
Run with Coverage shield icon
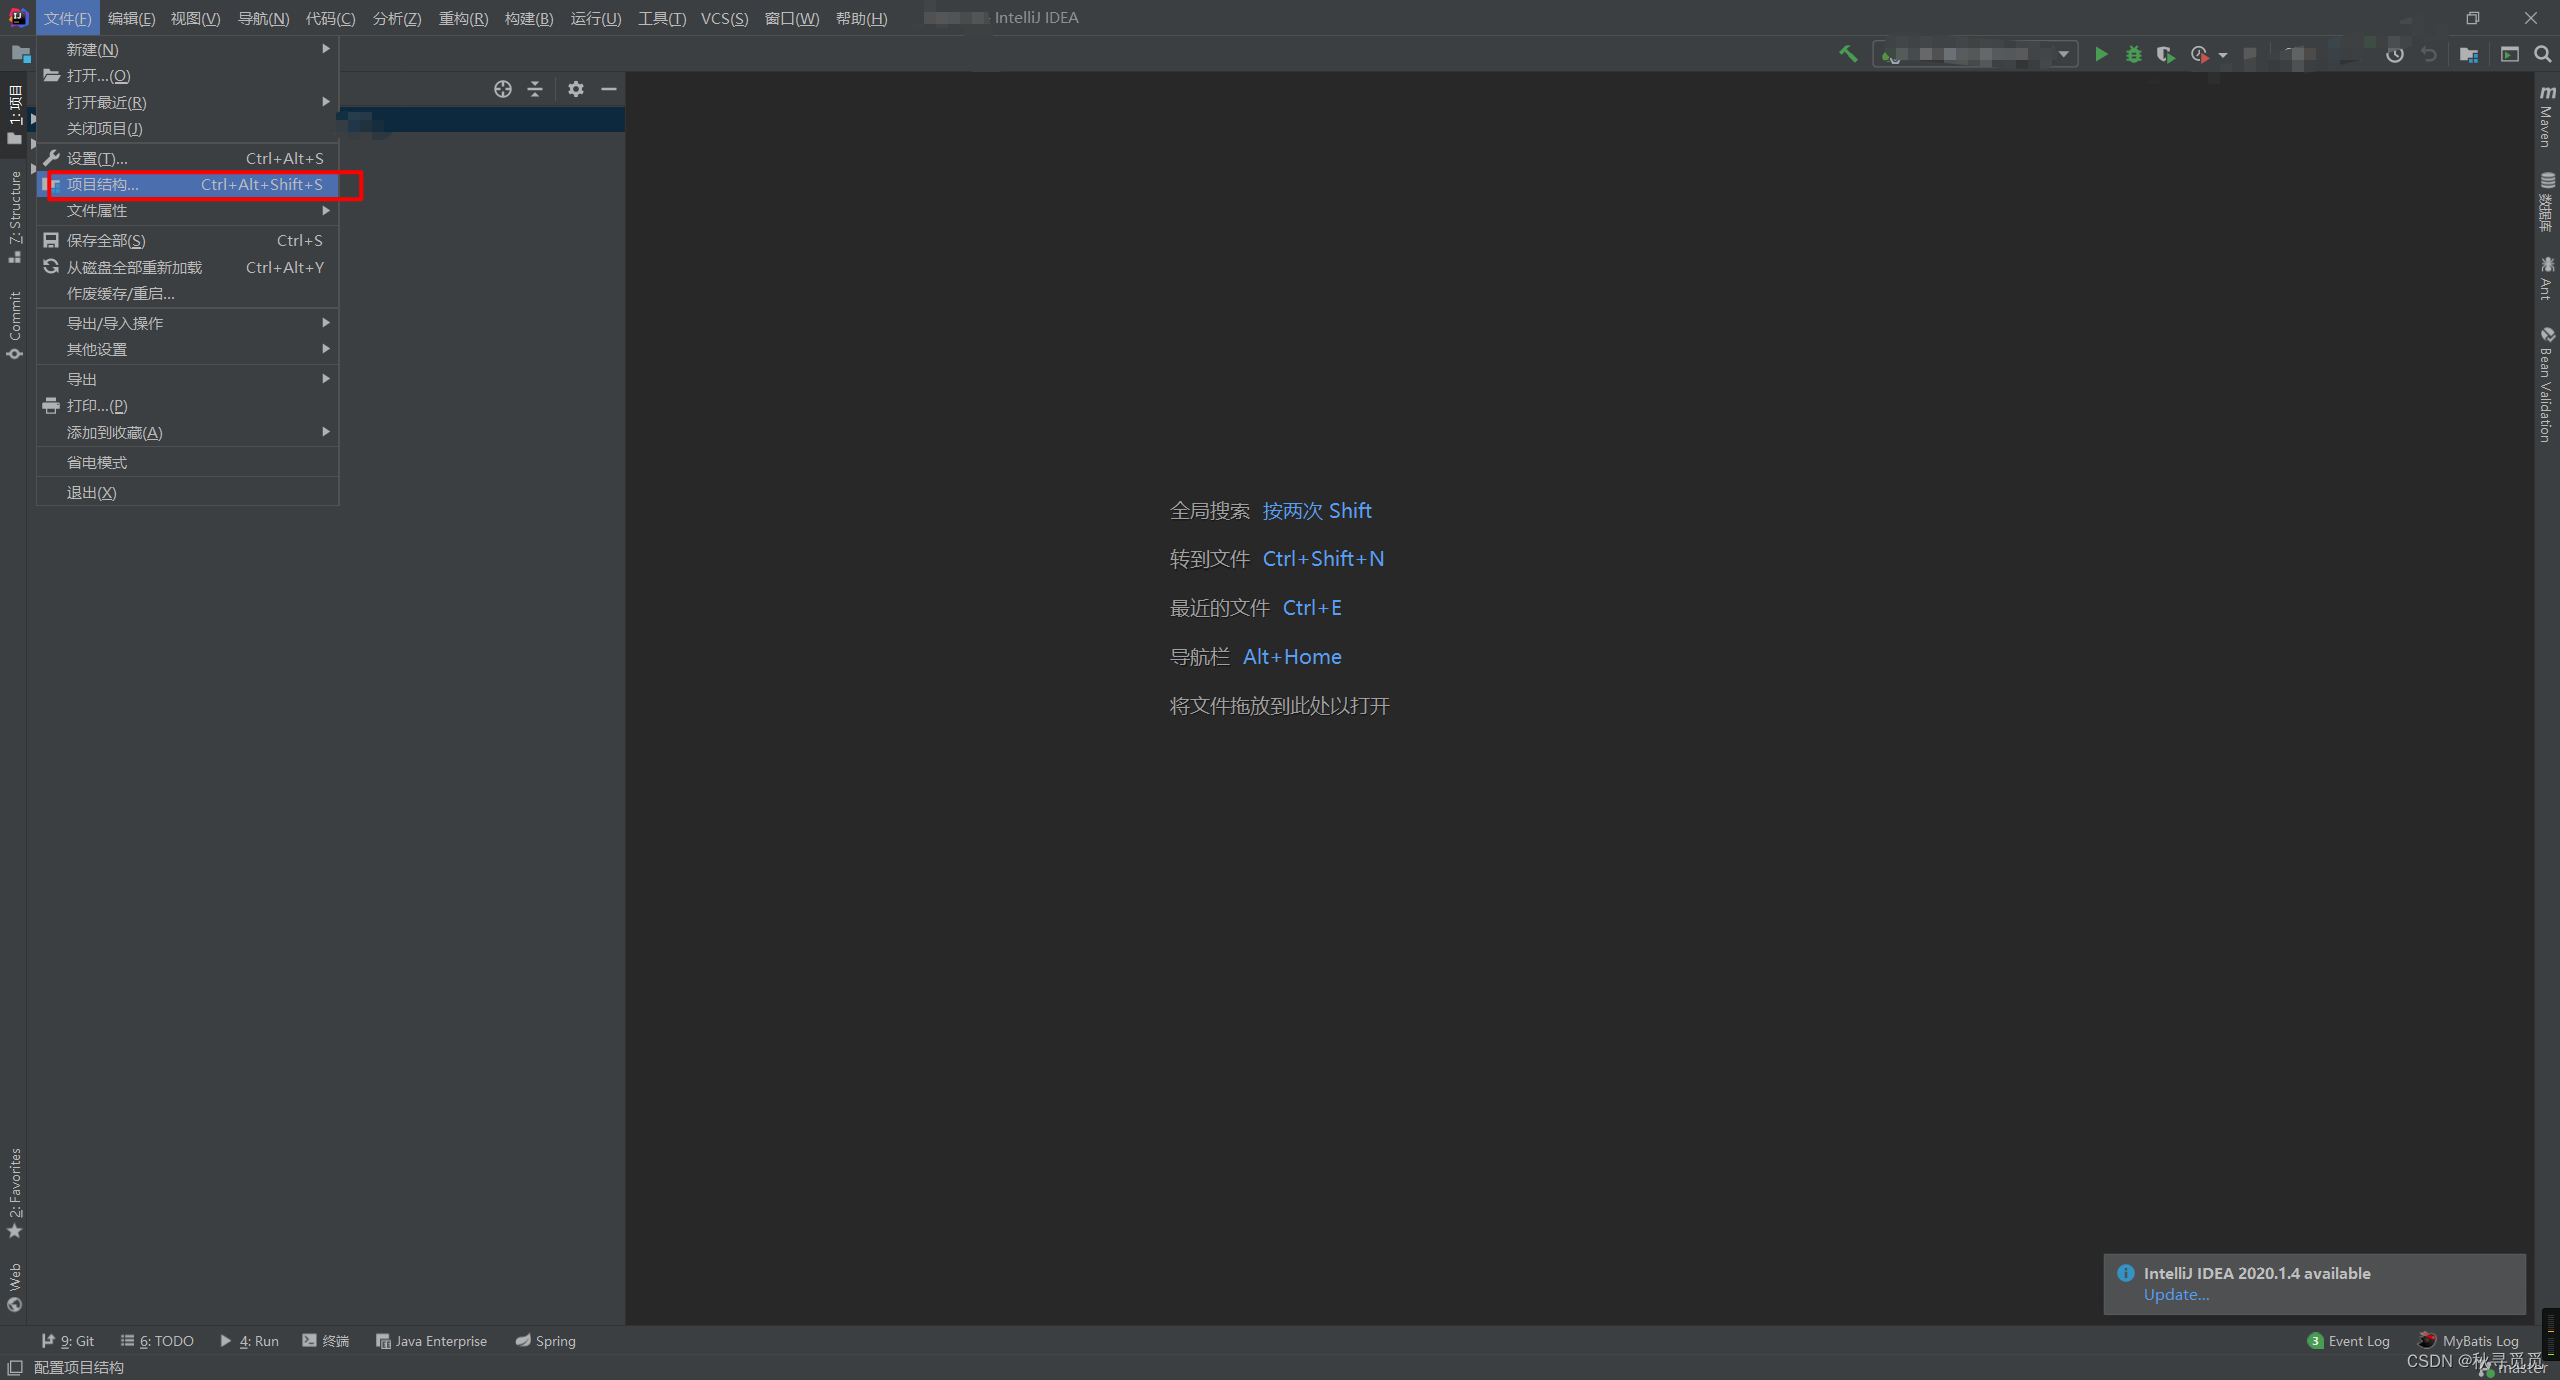(2165, 54)
